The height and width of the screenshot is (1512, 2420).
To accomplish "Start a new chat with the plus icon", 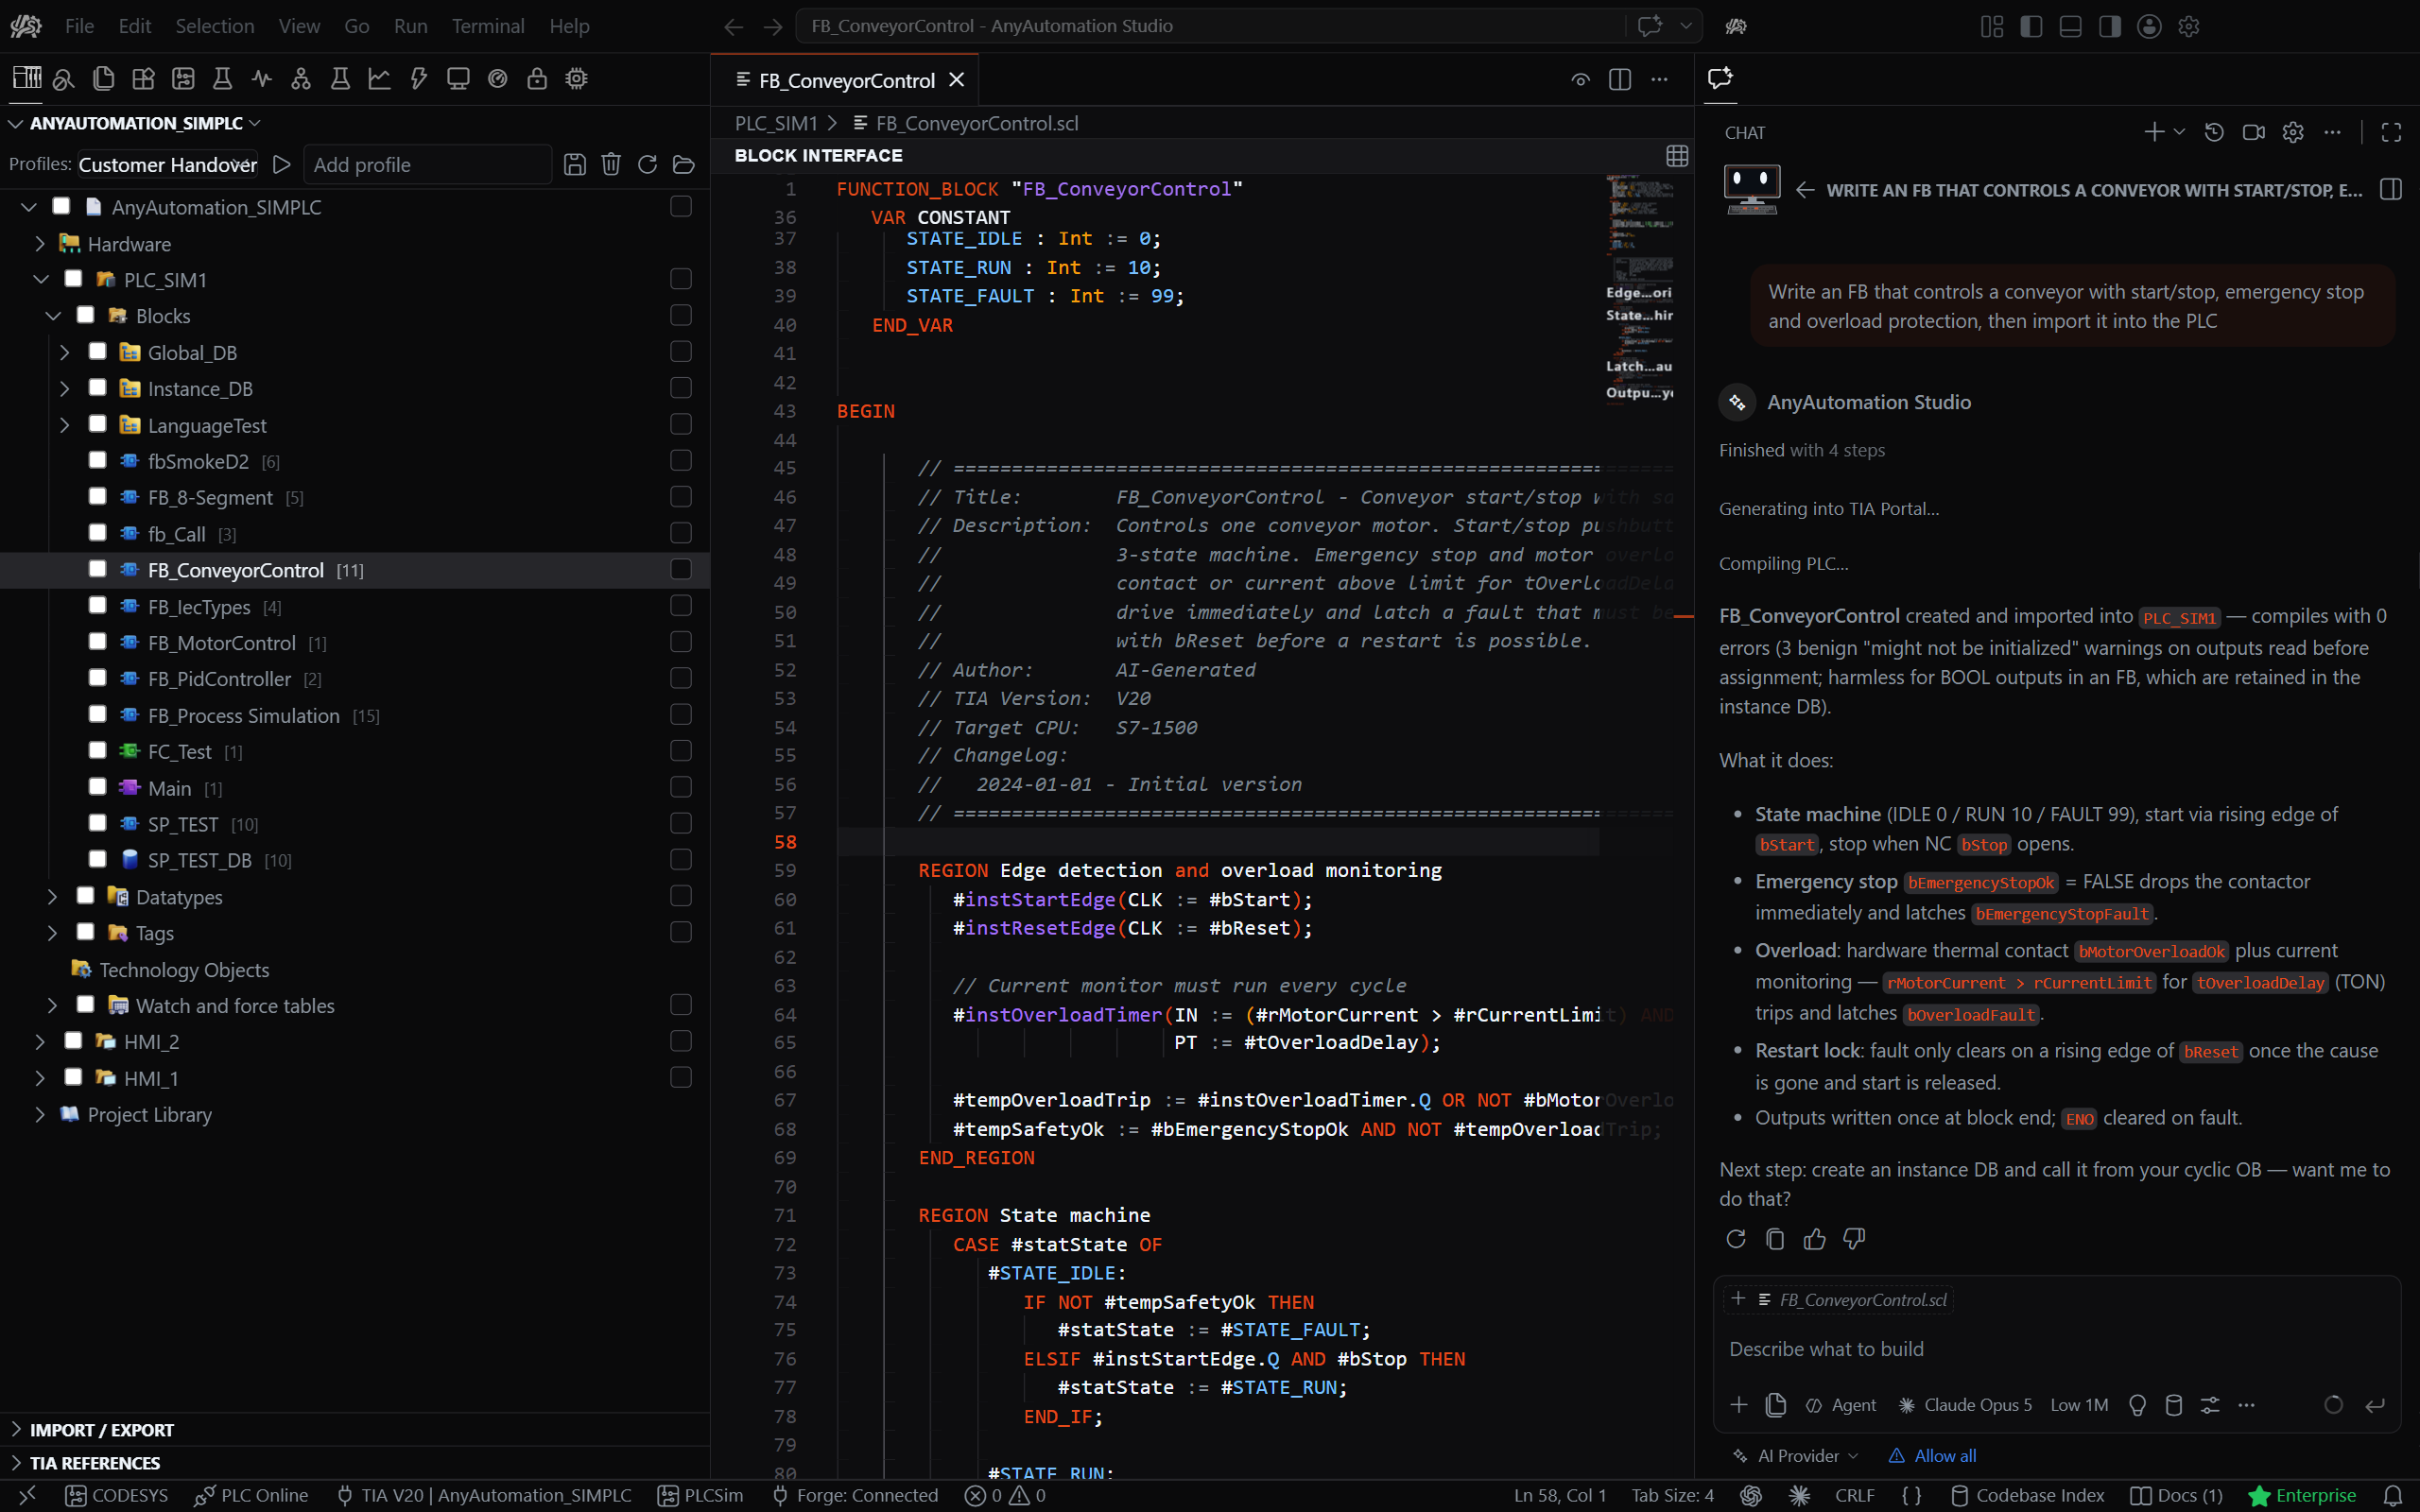I will coord(2154,132).
